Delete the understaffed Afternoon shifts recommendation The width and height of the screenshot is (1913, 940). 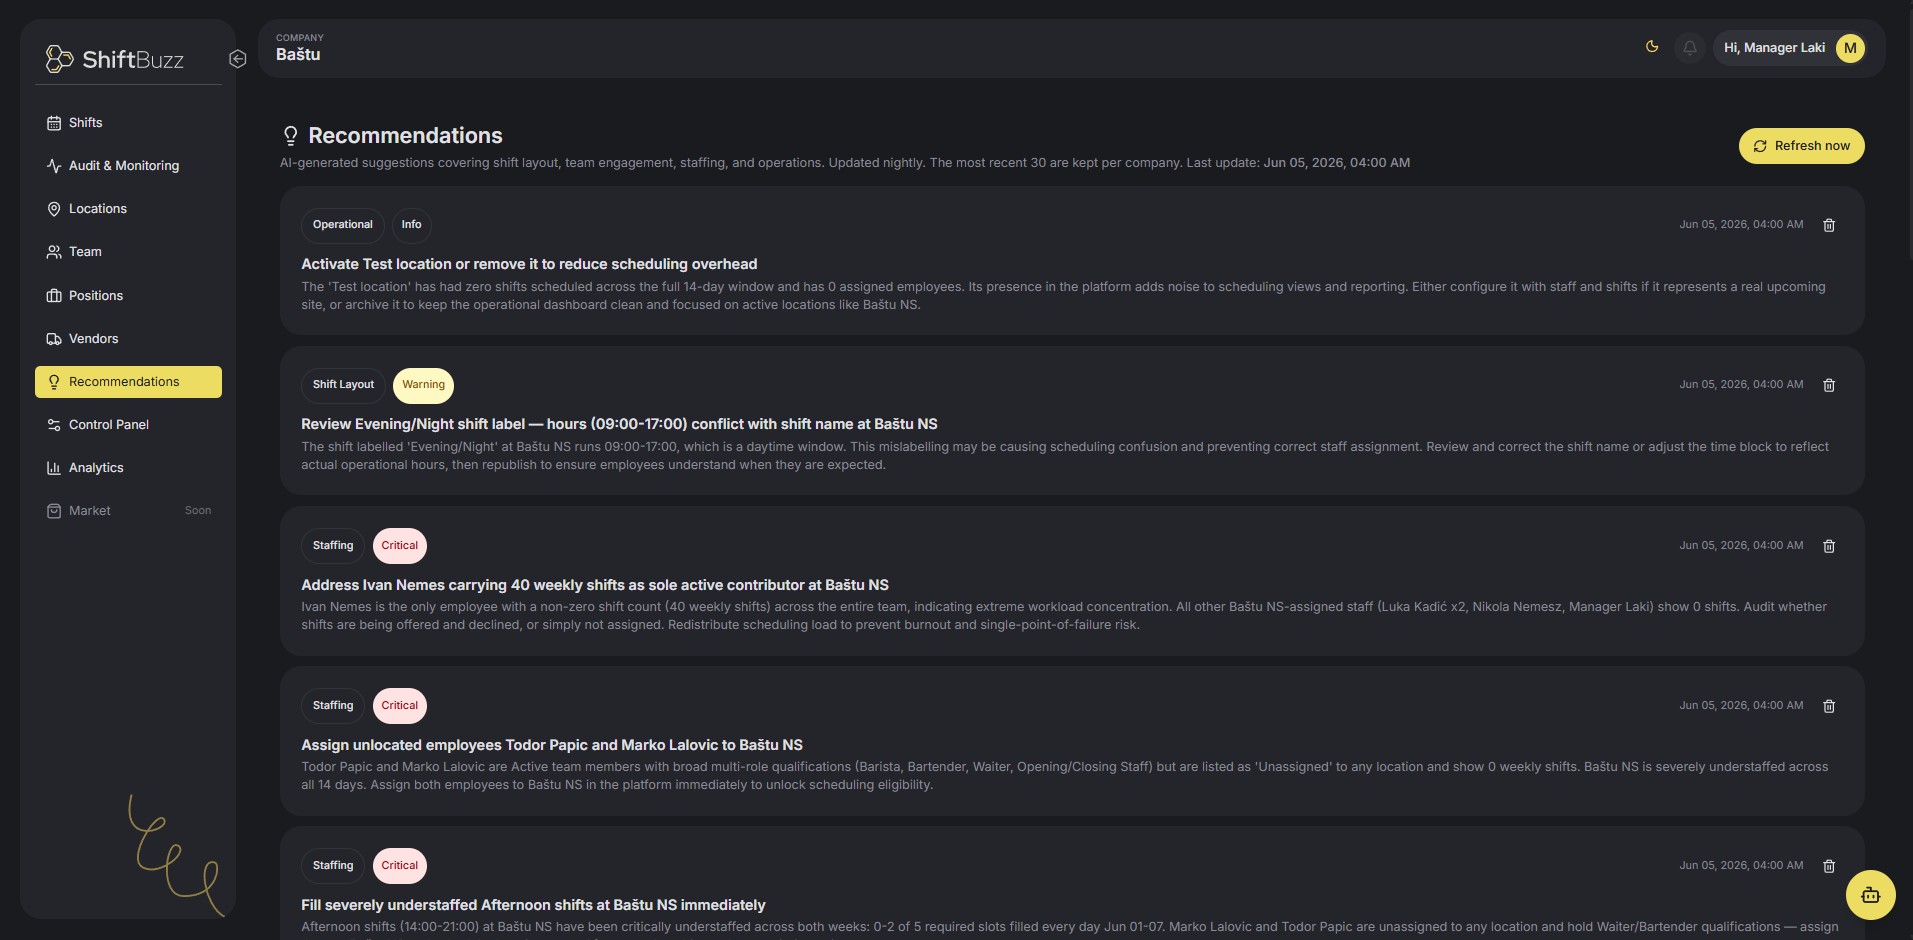pyautogui.click(x=1829, y=866)
